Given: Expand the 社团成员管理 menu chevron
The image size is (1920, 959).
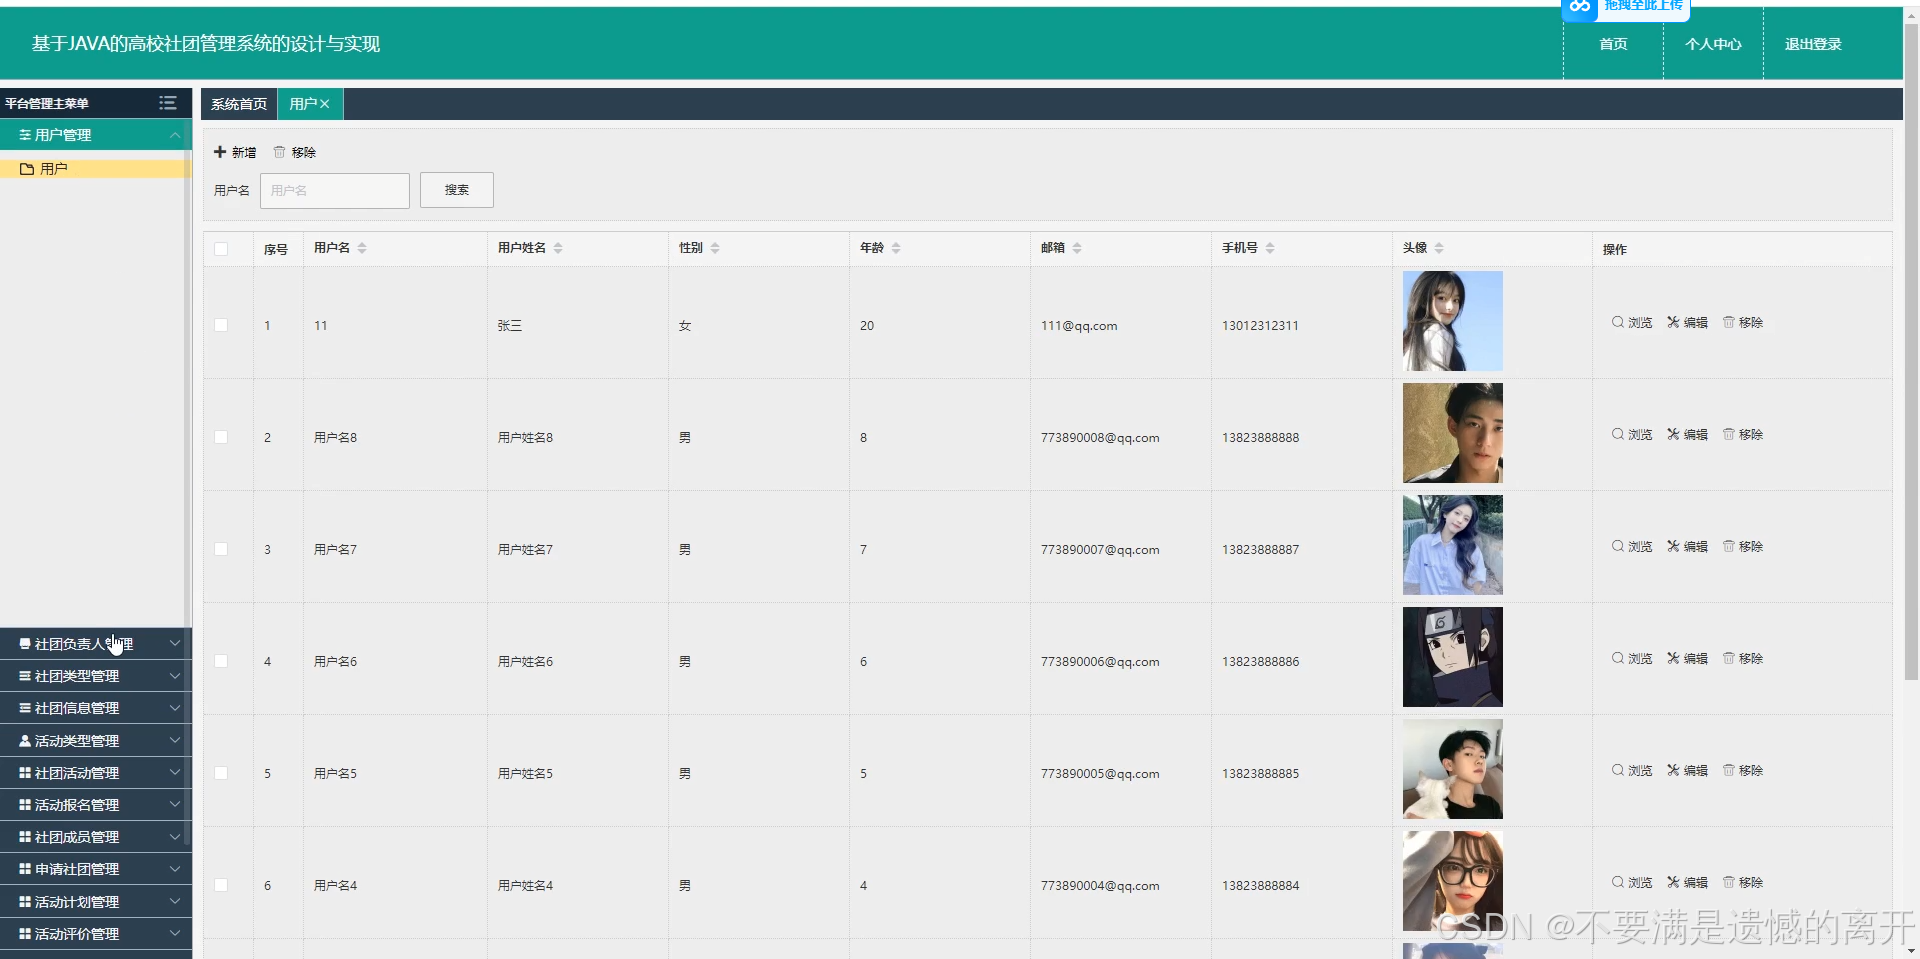Looking at the screenshot, I should click(175, 837).
